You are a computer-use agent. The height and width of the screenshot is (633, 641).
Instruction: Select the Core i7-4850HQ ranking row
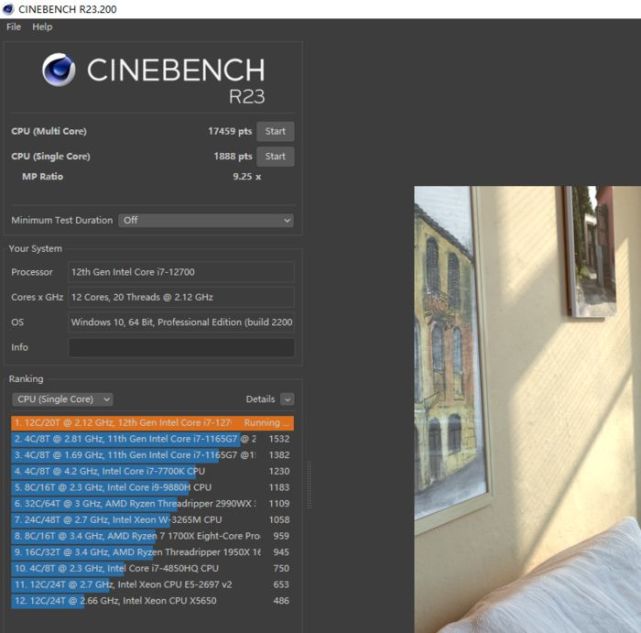pyautogui.click(x=152, y=568)
